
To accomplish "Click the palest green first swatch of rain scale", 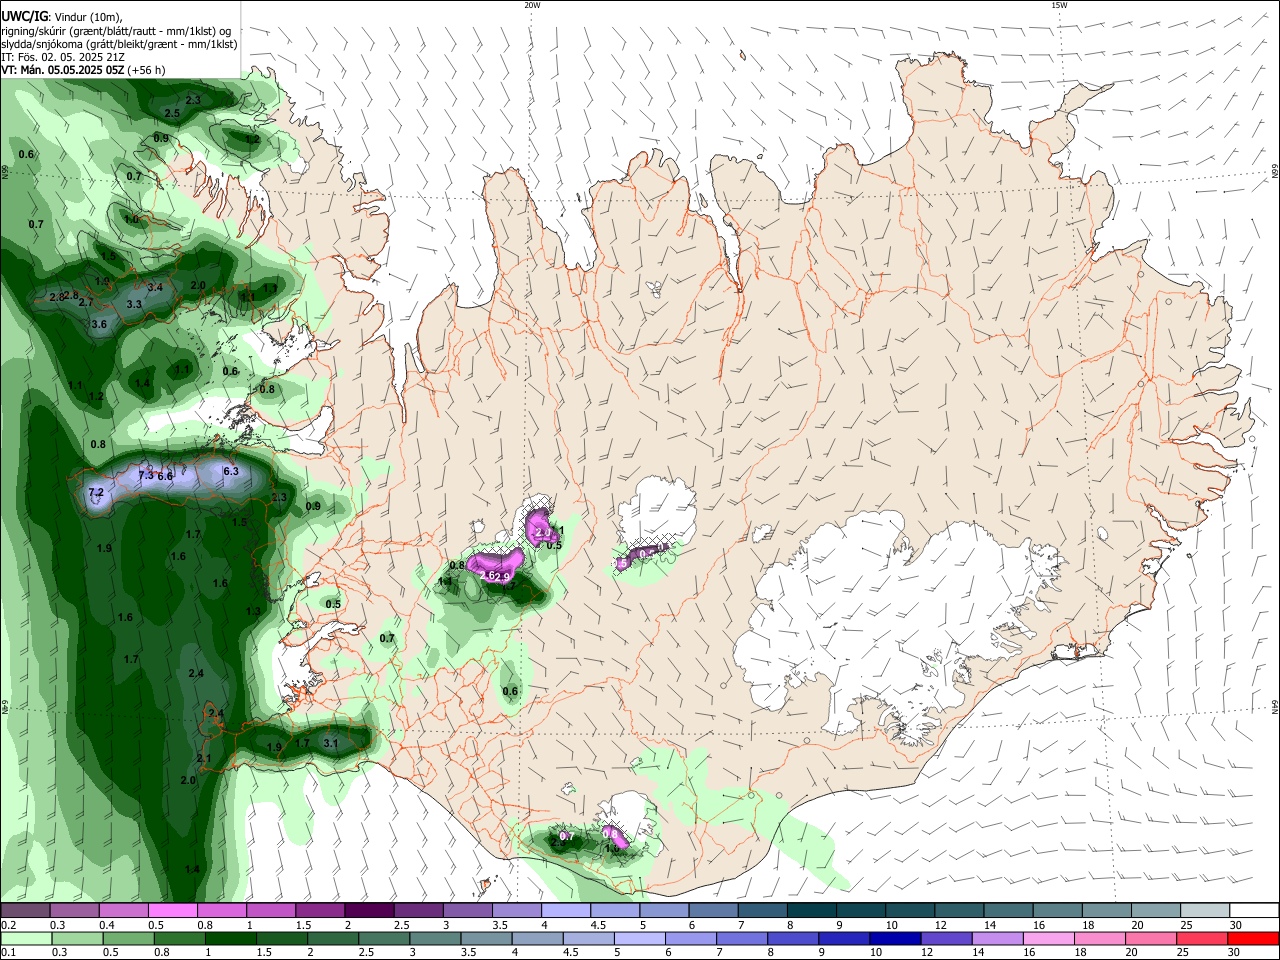I will [x=25, y=938].
